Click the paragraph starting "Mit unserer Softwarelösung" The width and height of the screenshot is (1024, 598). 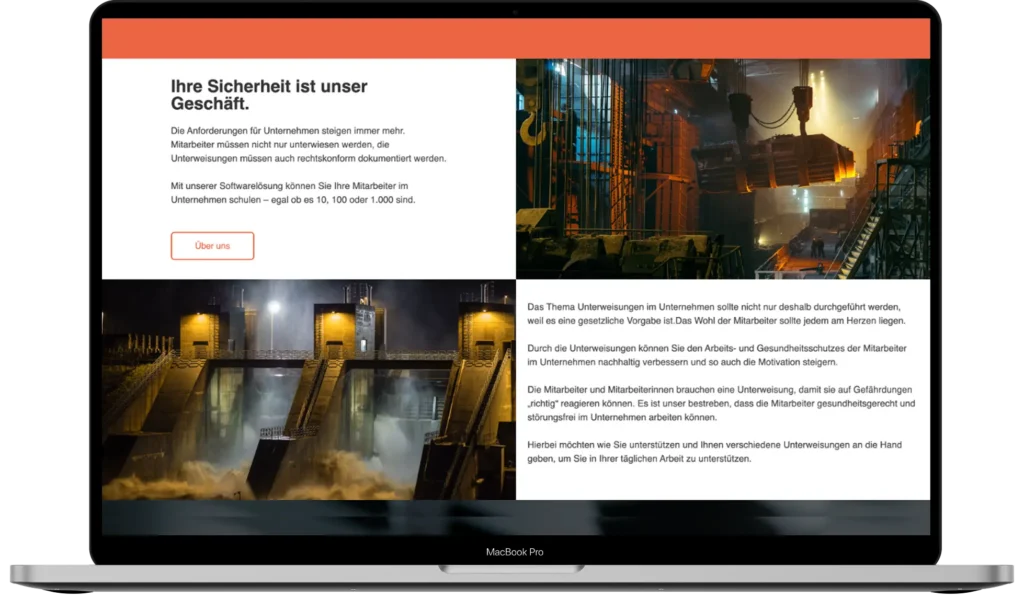coord(293,193)
